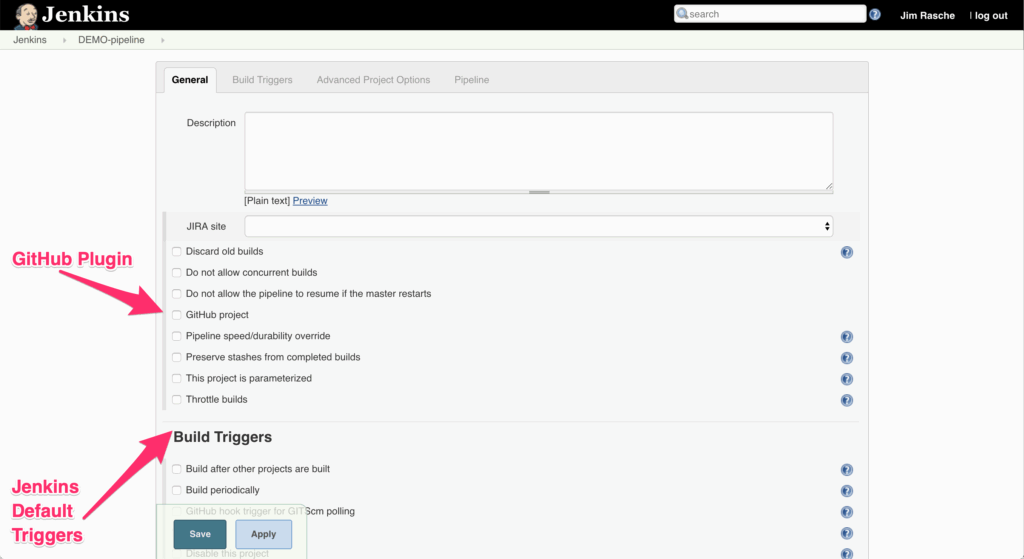The image size is (1024, 559).
Task: Tick the Discard old builds checkbox
Action: coord(176,251)
